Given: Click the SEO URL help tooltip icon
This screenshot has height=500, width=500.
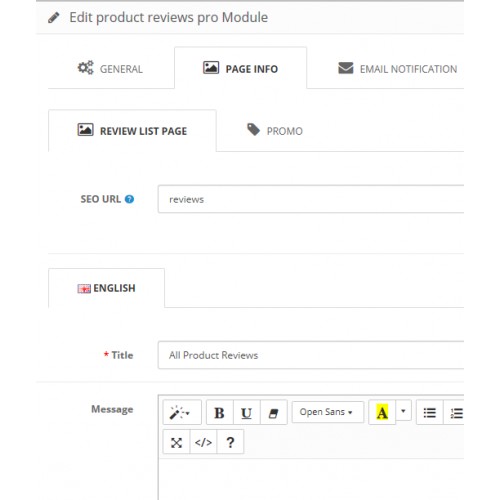Looking at the screenshot, I should (x=129, y=199).
